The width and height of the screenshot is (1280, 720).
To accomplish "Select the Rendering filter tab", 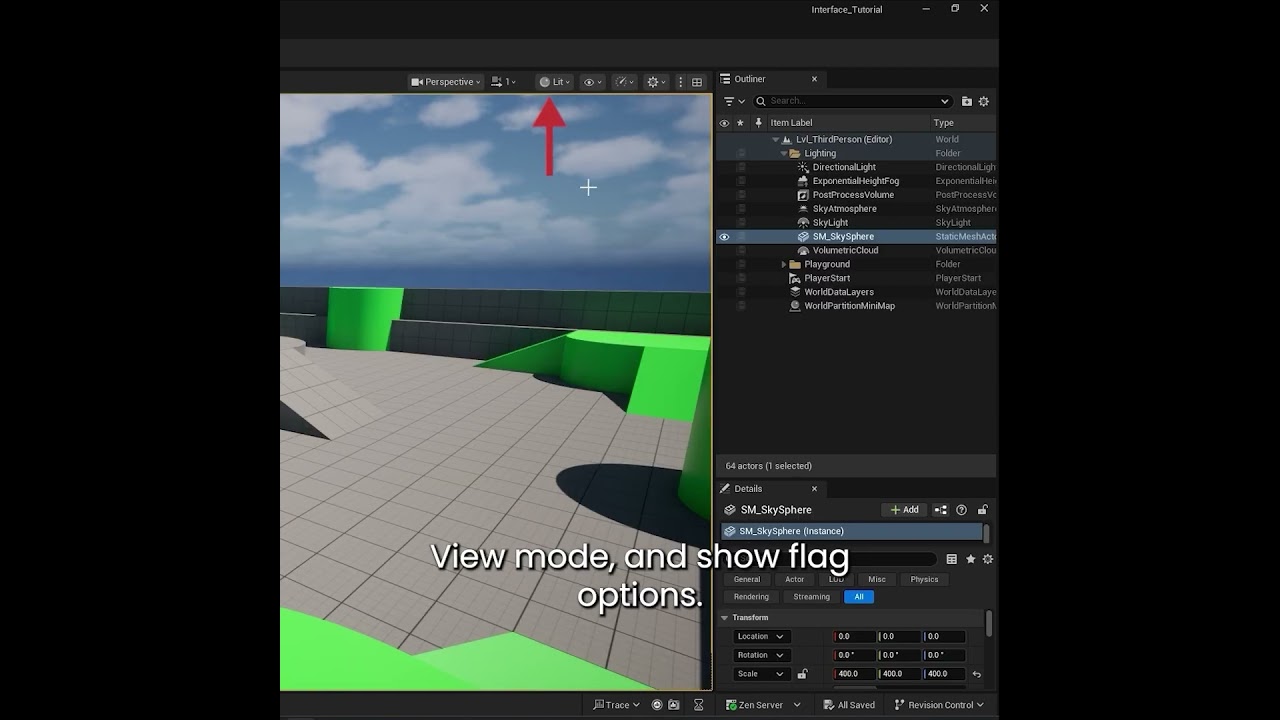I will pyautogui.click(x=751, y=597).
